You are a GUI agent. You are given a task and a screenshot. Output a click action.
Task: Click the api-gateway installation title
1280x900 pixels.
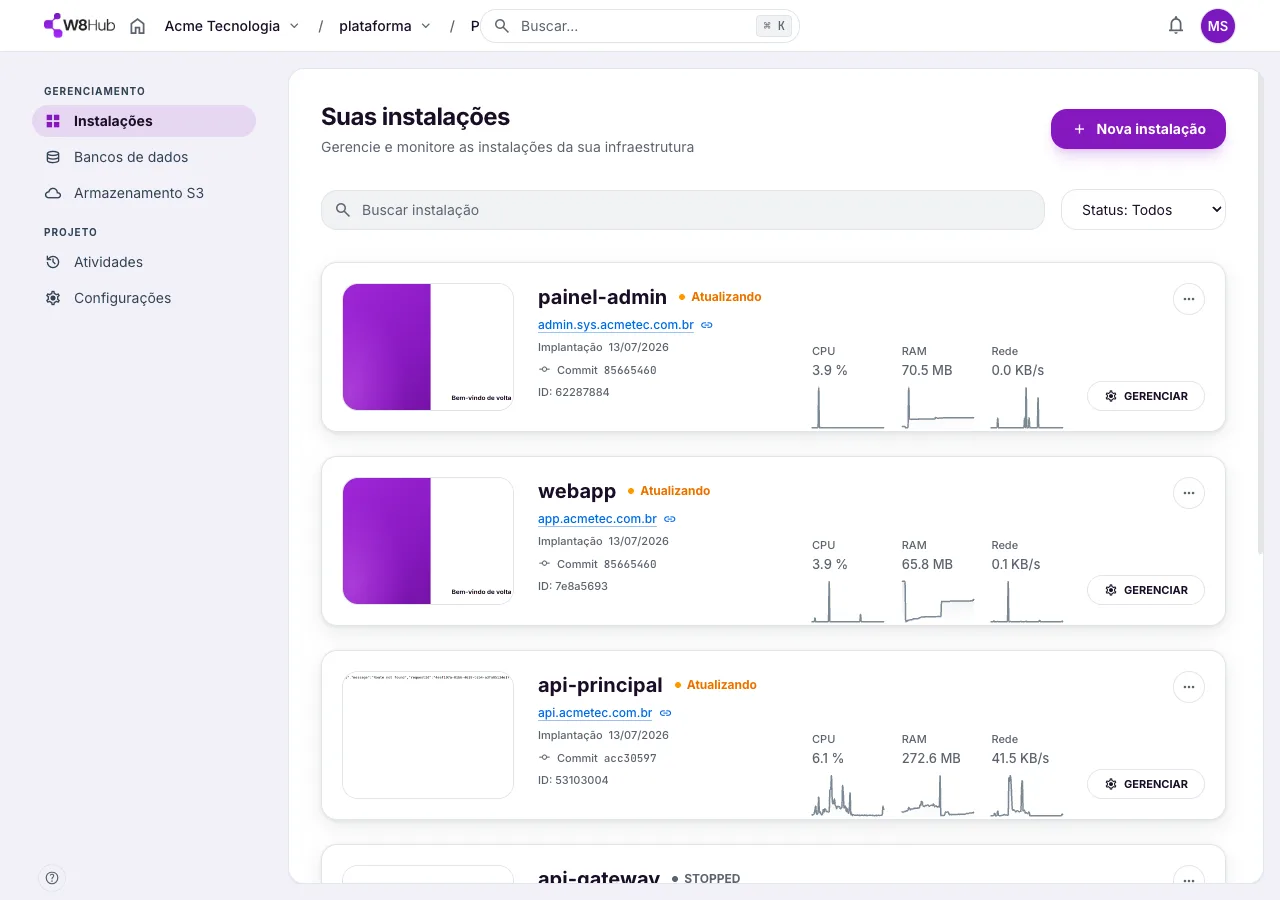tap(599, 877)
